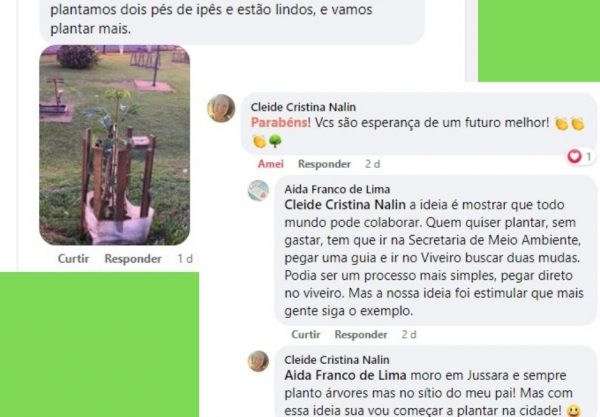600x417 pixels.
Task: Reply to Aida Franco de Lima's comment
Action: 361,334
